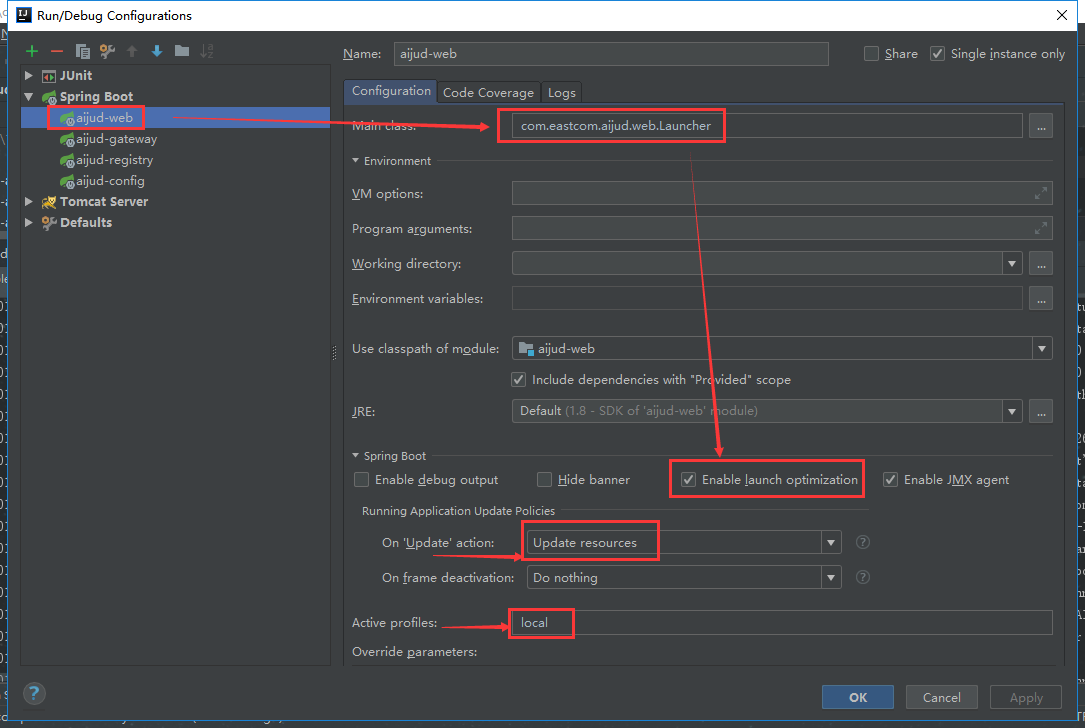Sort configurations alphabetically
Screen dimensions: 1085x728
pyautogui.click(x=207, y=51)
